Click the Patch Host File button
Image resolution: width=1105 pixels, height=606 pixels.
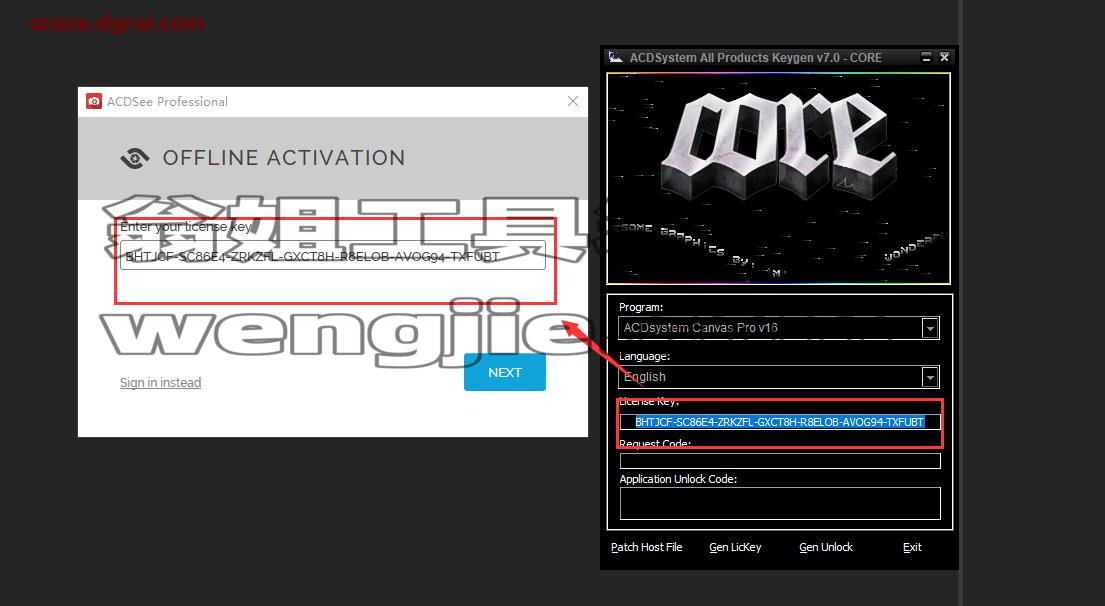pos(646,548)
